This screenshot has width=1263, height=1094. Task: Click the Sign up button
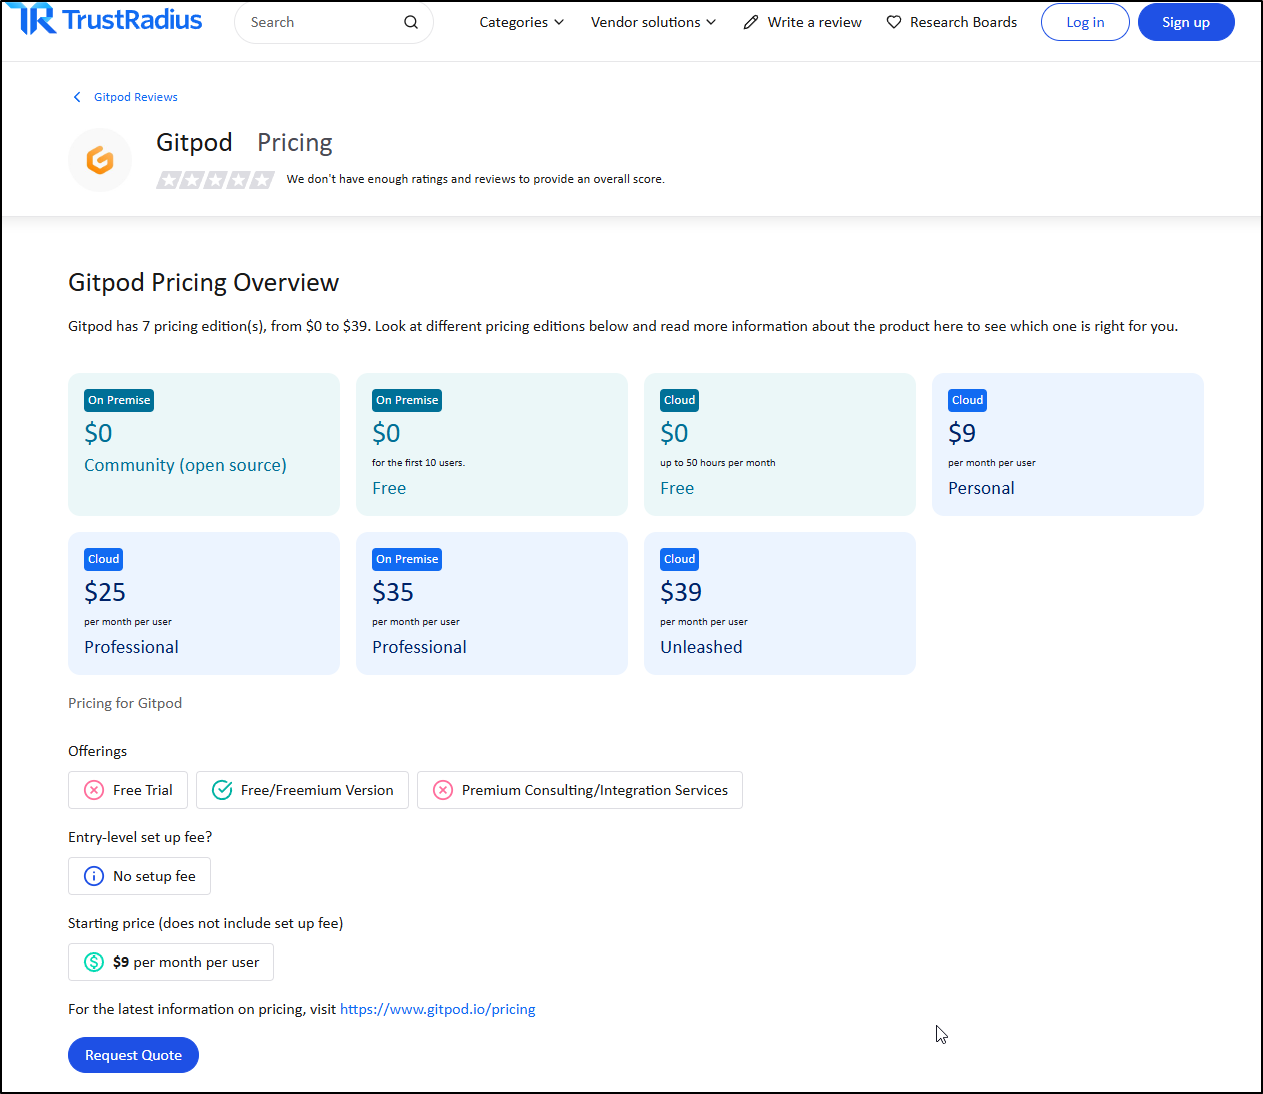click(1186, 22)
